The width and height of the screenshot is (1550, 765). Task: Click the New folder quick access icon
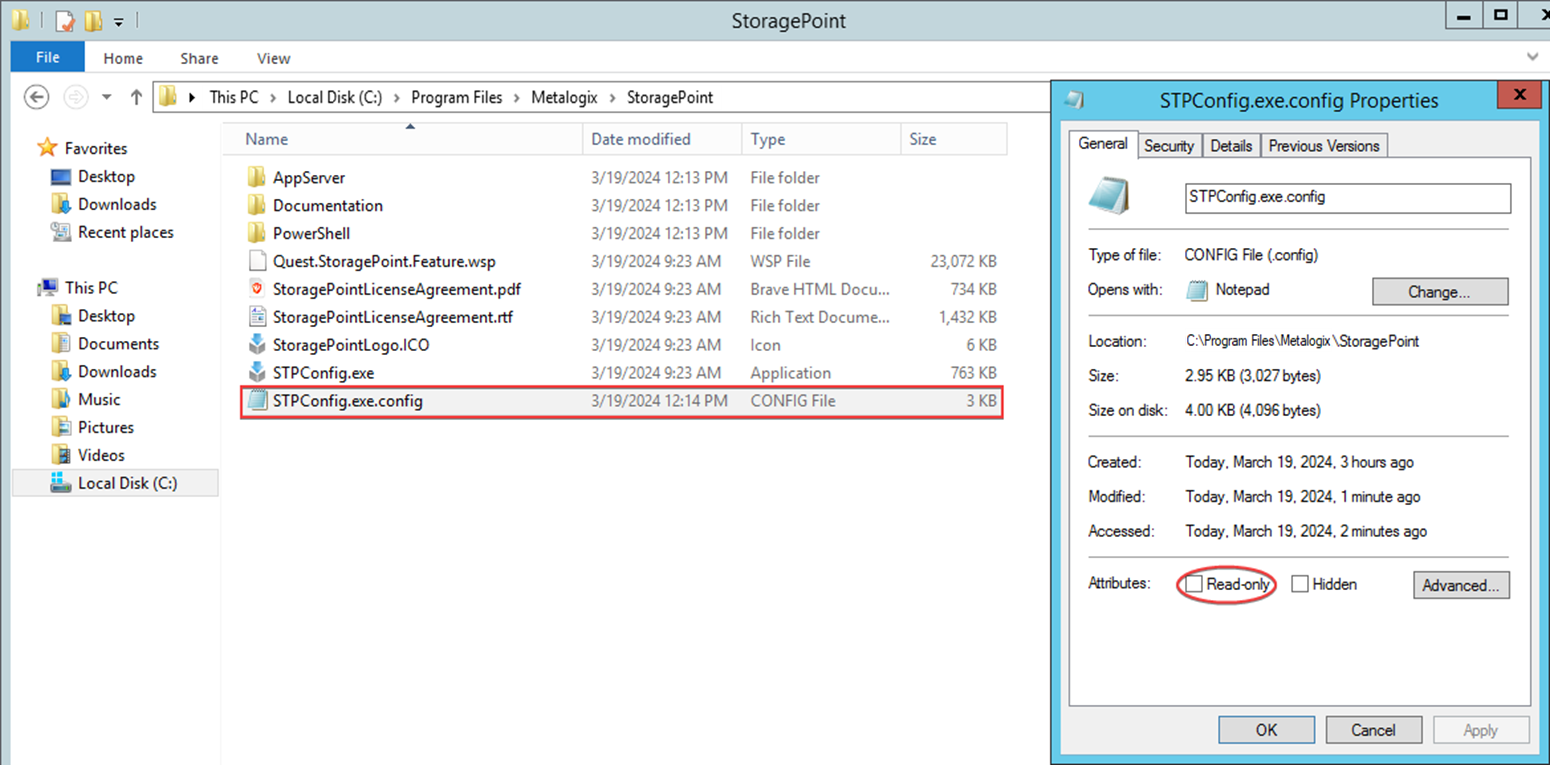[x=94, y=20]
